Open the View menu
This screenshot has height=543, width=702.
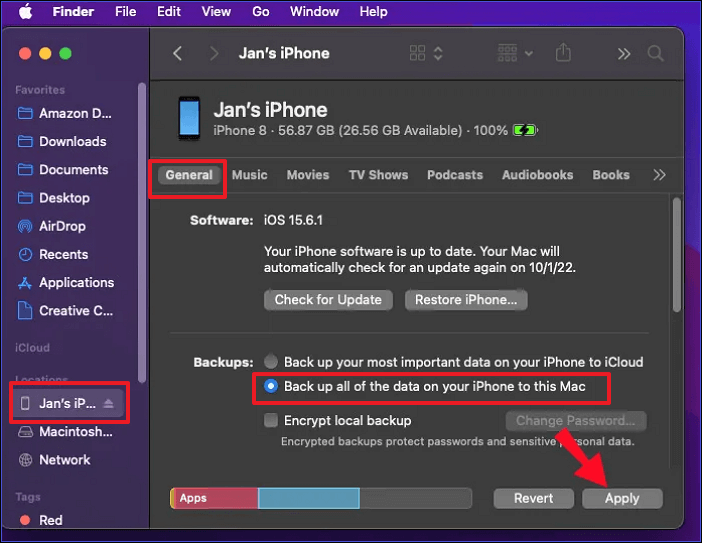tap(216, 11)
